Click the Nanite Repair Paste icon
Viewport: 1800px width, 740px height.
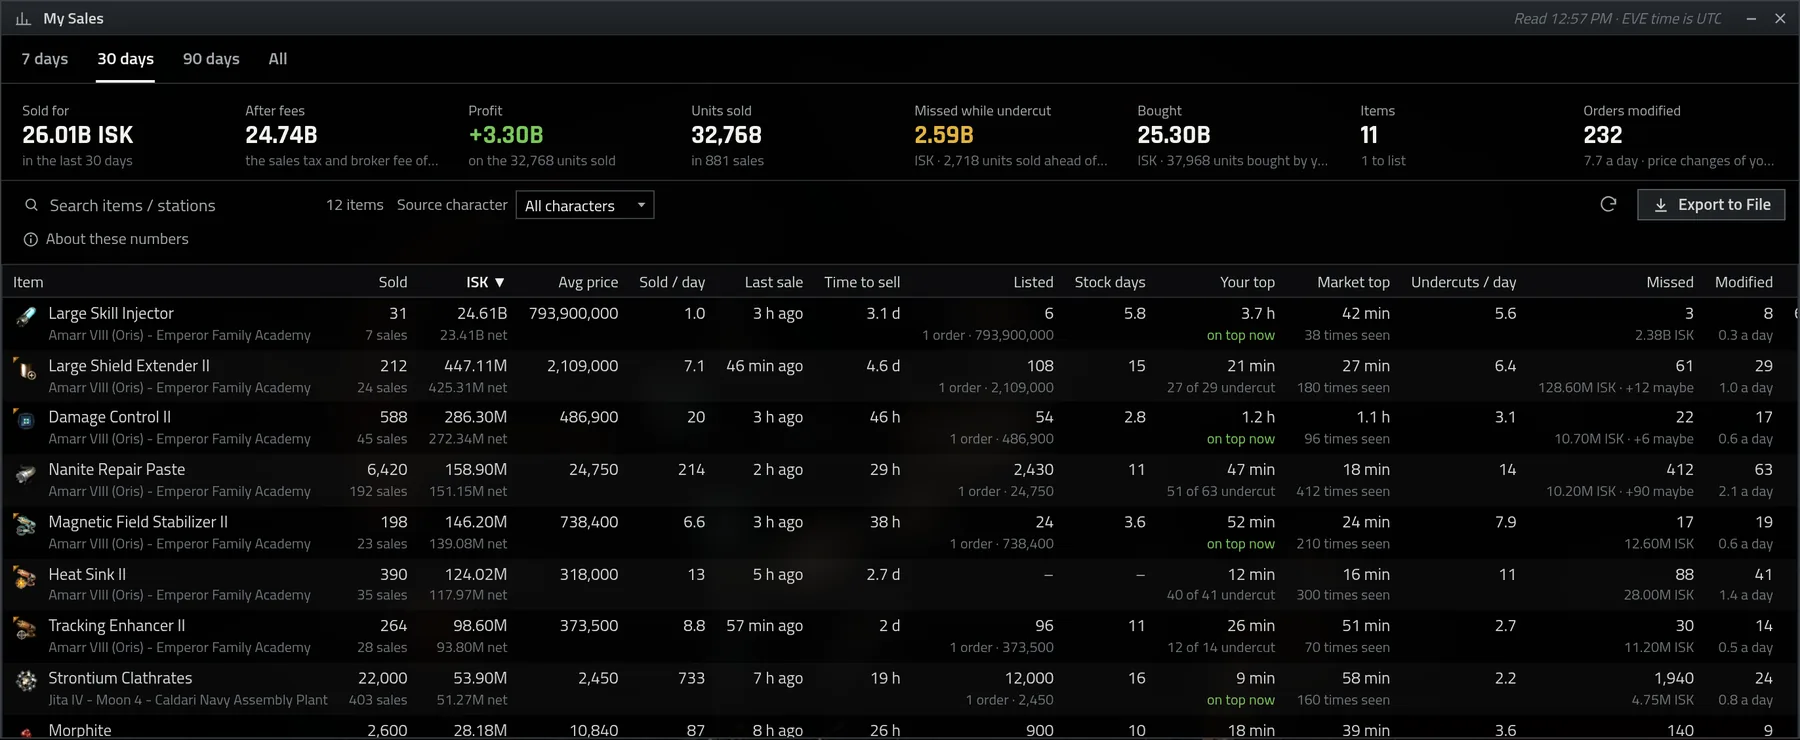26,473
